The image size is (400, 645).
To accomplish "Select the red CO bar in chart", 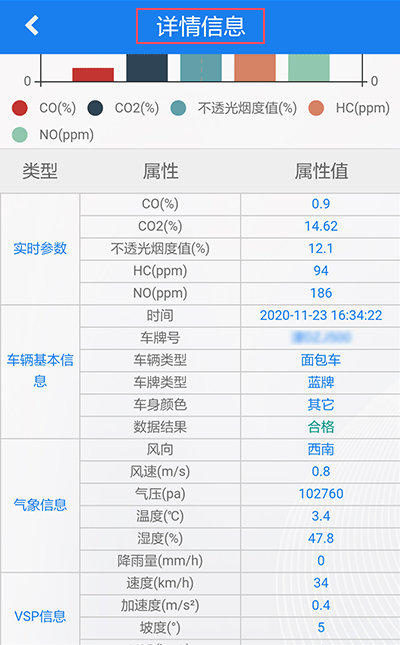I will pyautogui.click(x=93, y=74).
